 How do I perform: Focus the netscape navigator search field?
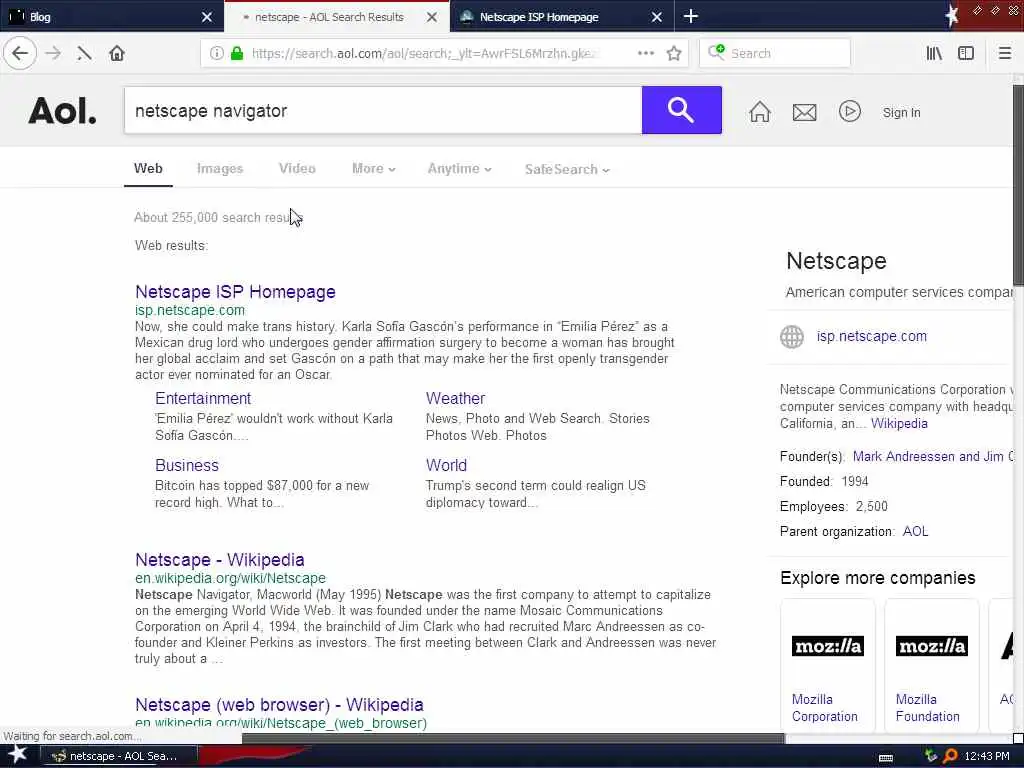[383, 110]
